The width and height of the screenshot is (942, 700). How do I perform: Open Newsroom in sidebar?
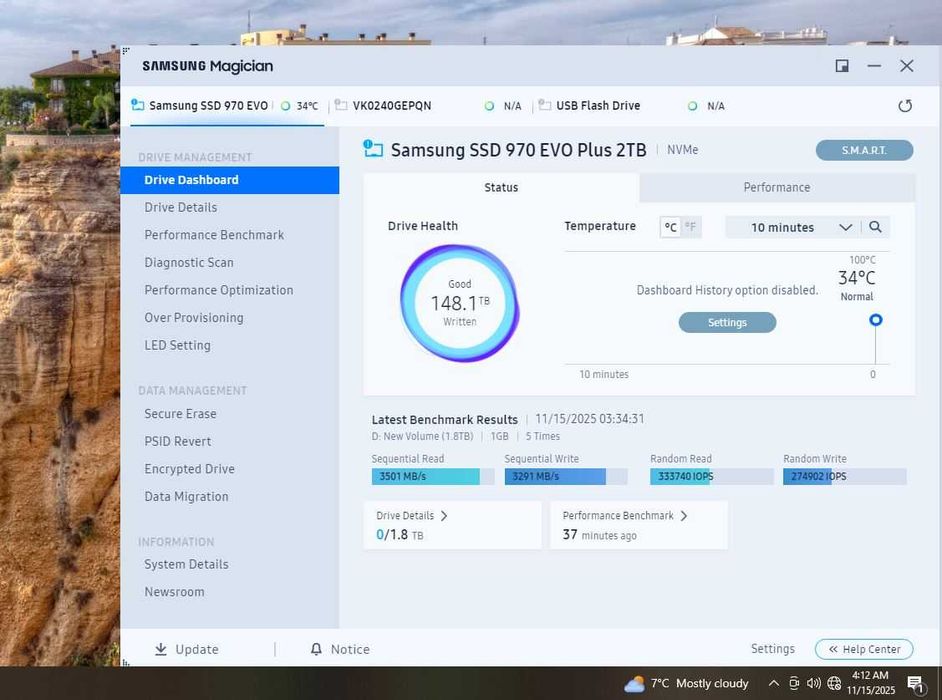[x=229, y=592]
